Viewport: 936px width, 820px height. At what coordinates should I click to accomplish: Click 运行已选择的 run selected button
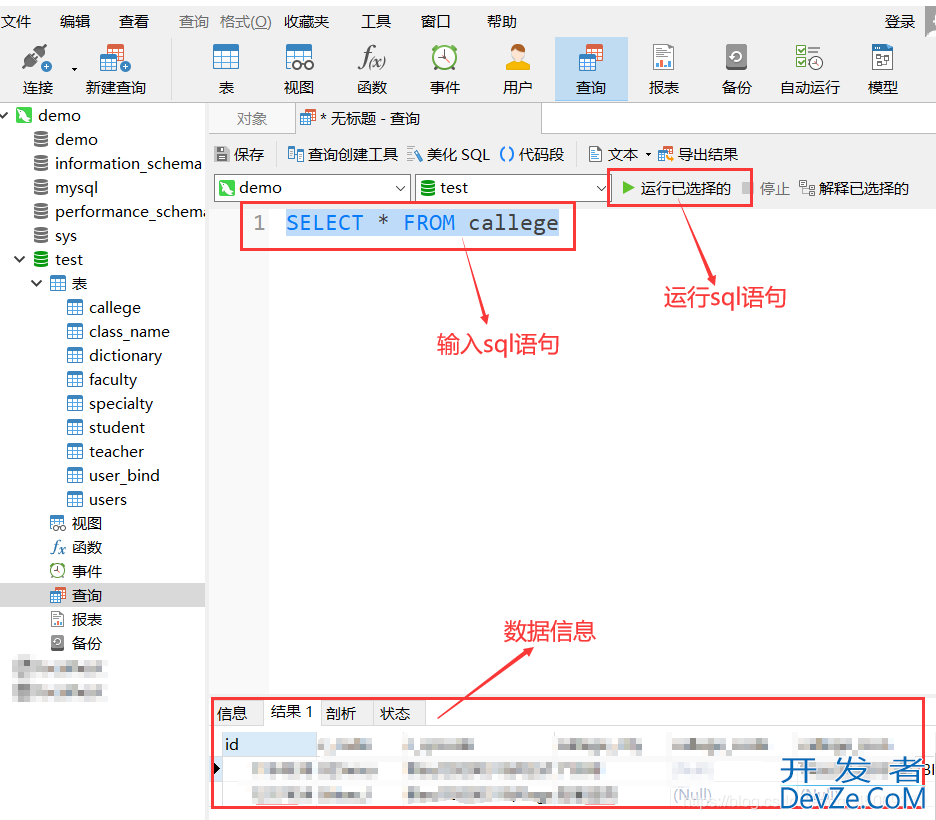[x=676, y=189]
